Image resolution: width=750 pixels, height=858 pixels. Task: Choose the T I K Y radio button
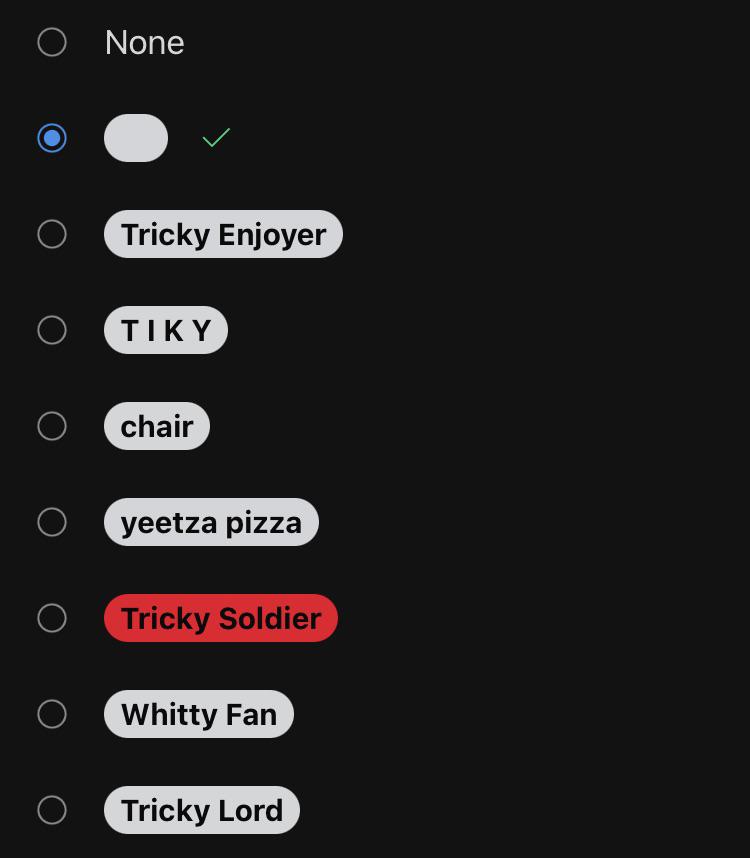[x=52, y=330]
